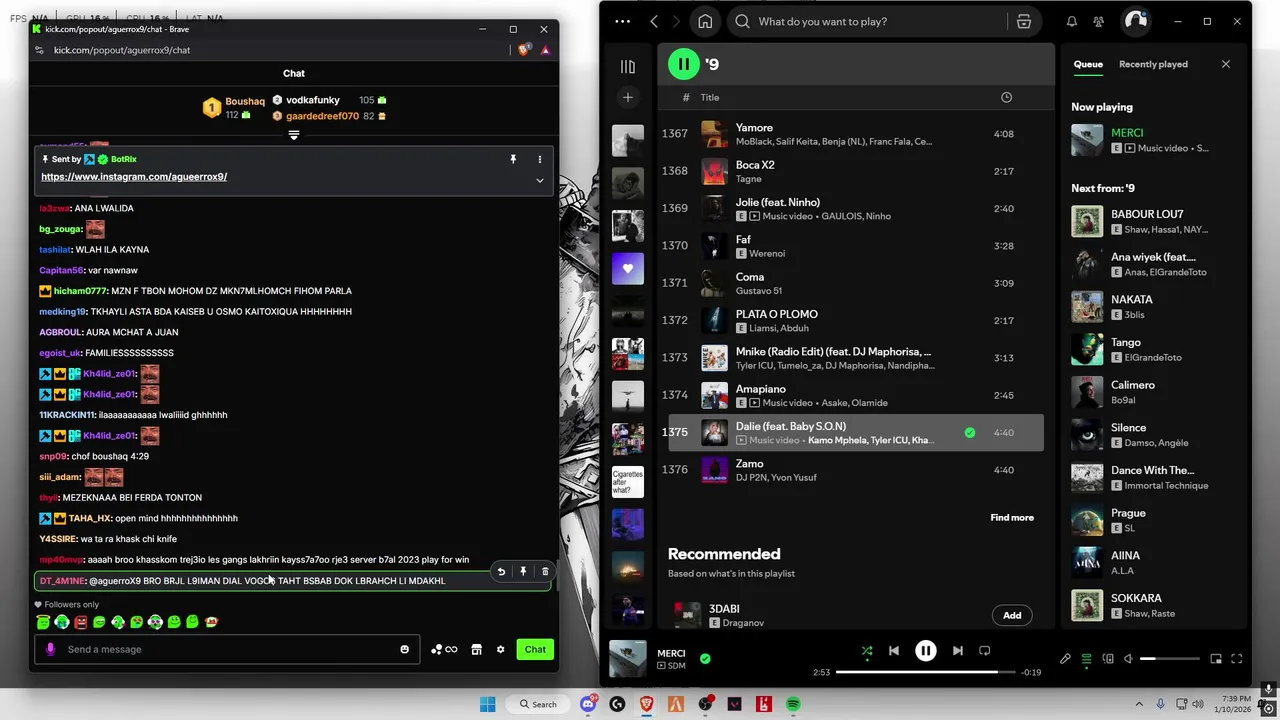Open the Instagram link pinned in chat
1280x720 pixels.
coord(134,177)
